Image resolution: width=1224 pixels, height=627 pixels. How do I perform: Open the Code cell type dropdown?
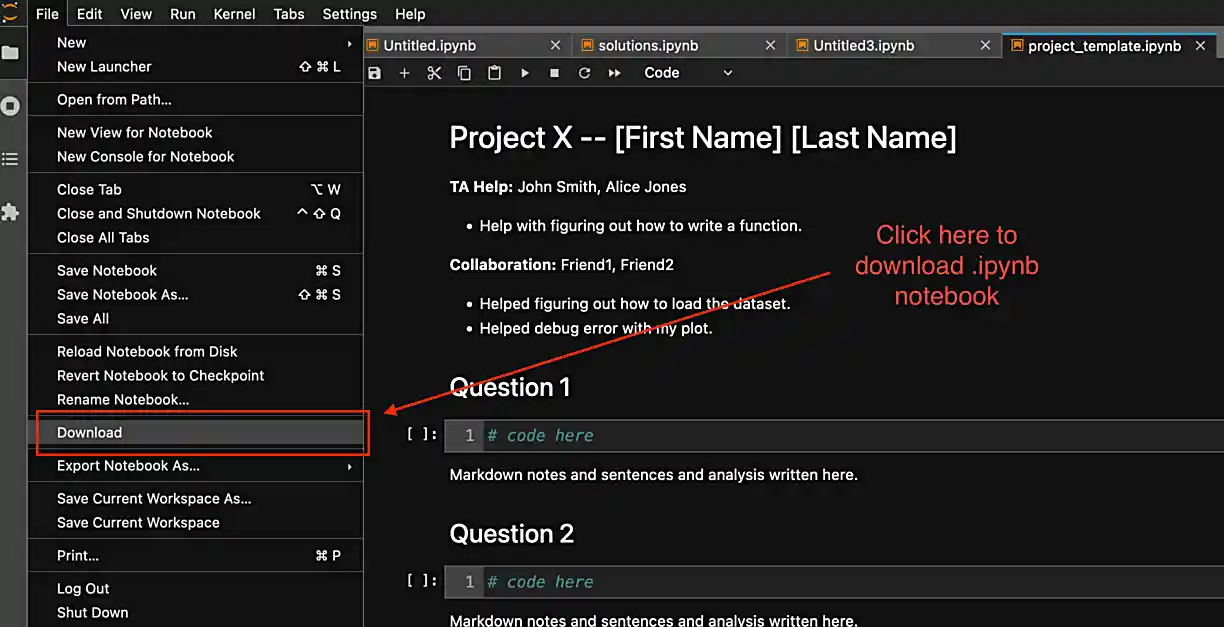click(x=688, y=73)
